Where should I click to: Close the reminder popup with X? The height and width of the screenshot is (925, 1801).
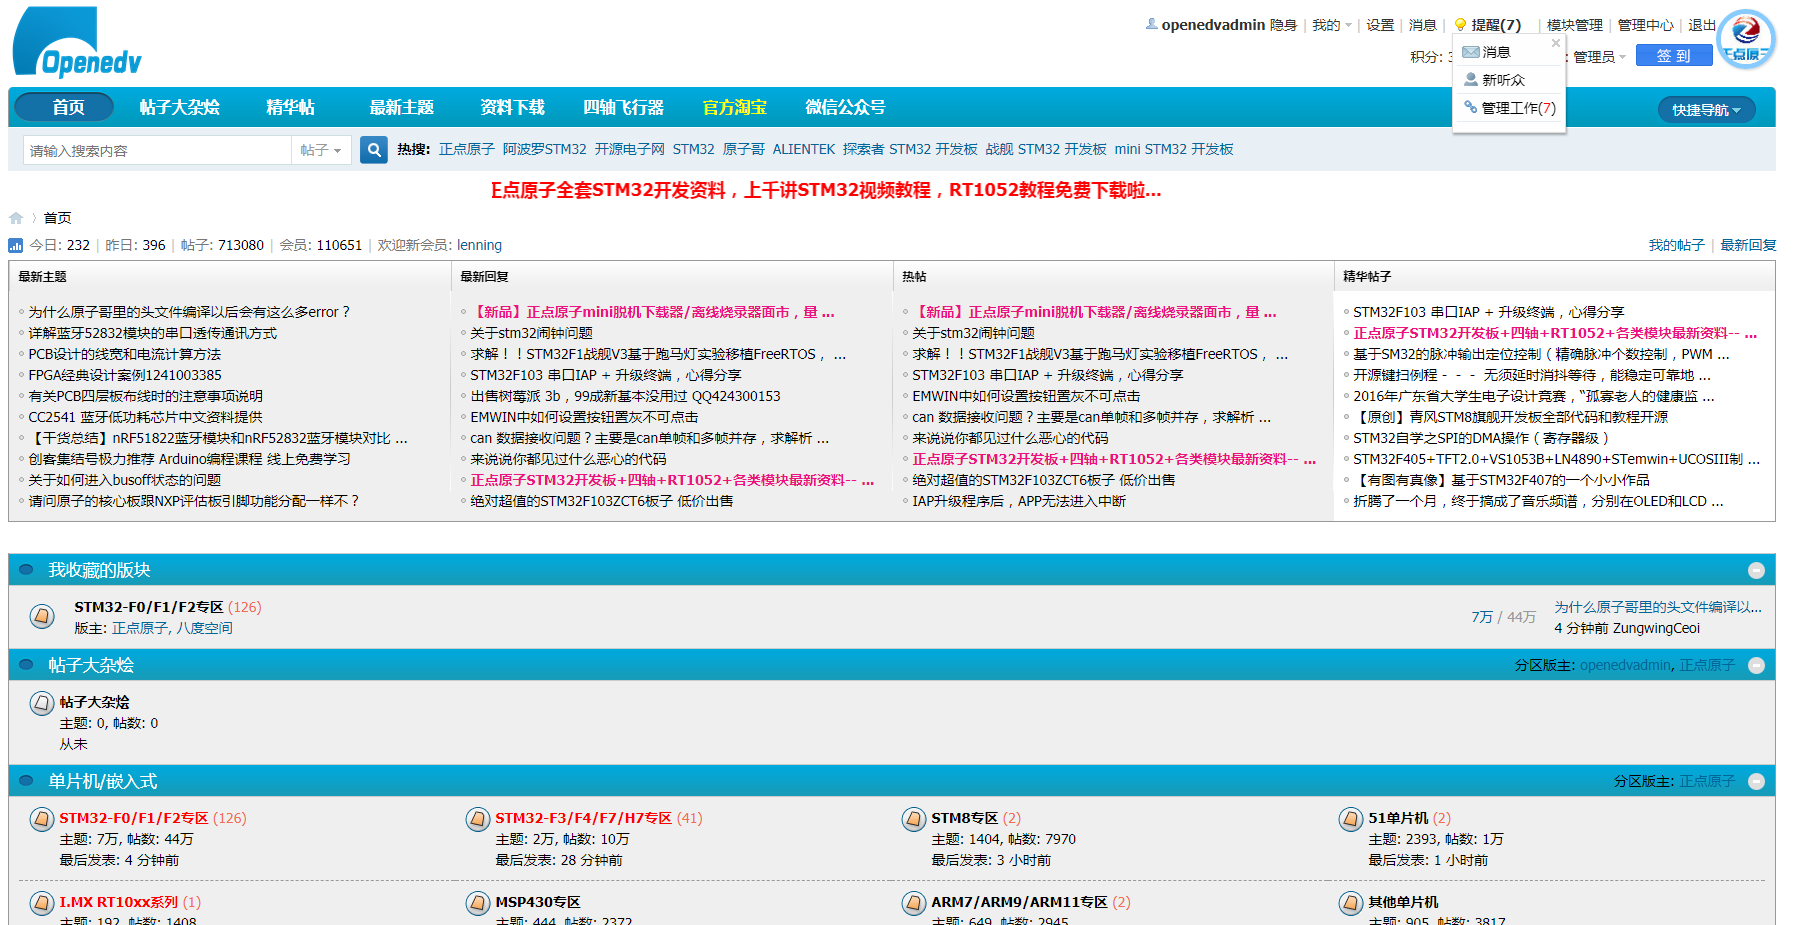tap(1556, 43)
